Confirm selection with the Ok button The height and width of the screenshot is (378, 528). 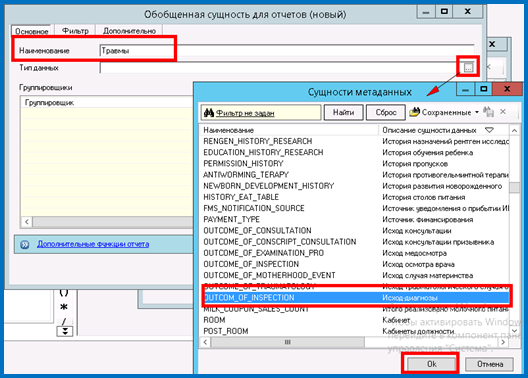point(431,364)
